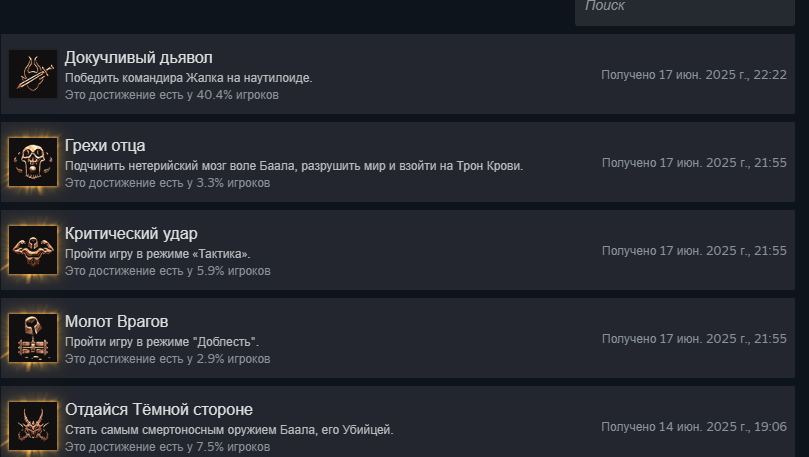809x457 pixels.
Task: Click the 22:22 unlock timestamp
Action: [x=694, y=75]
